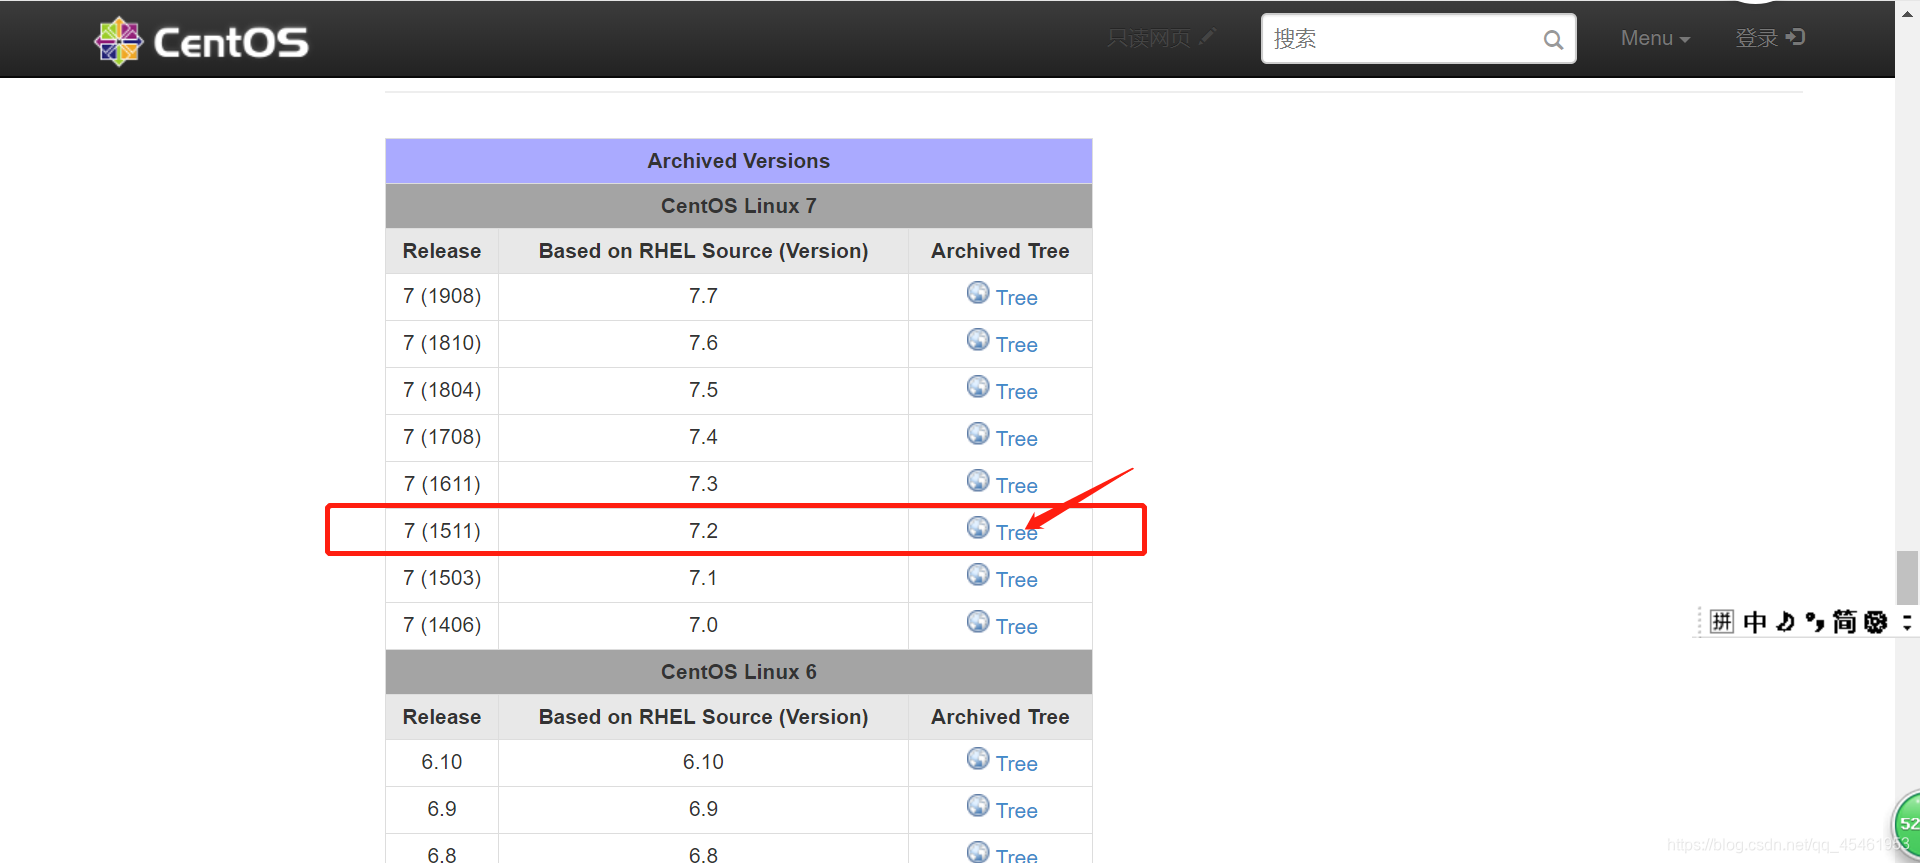Image resolution: width=1920 pixels, height=863 pixels.
Task: Click the CentOS logo in the header
Action: (201, 41)
